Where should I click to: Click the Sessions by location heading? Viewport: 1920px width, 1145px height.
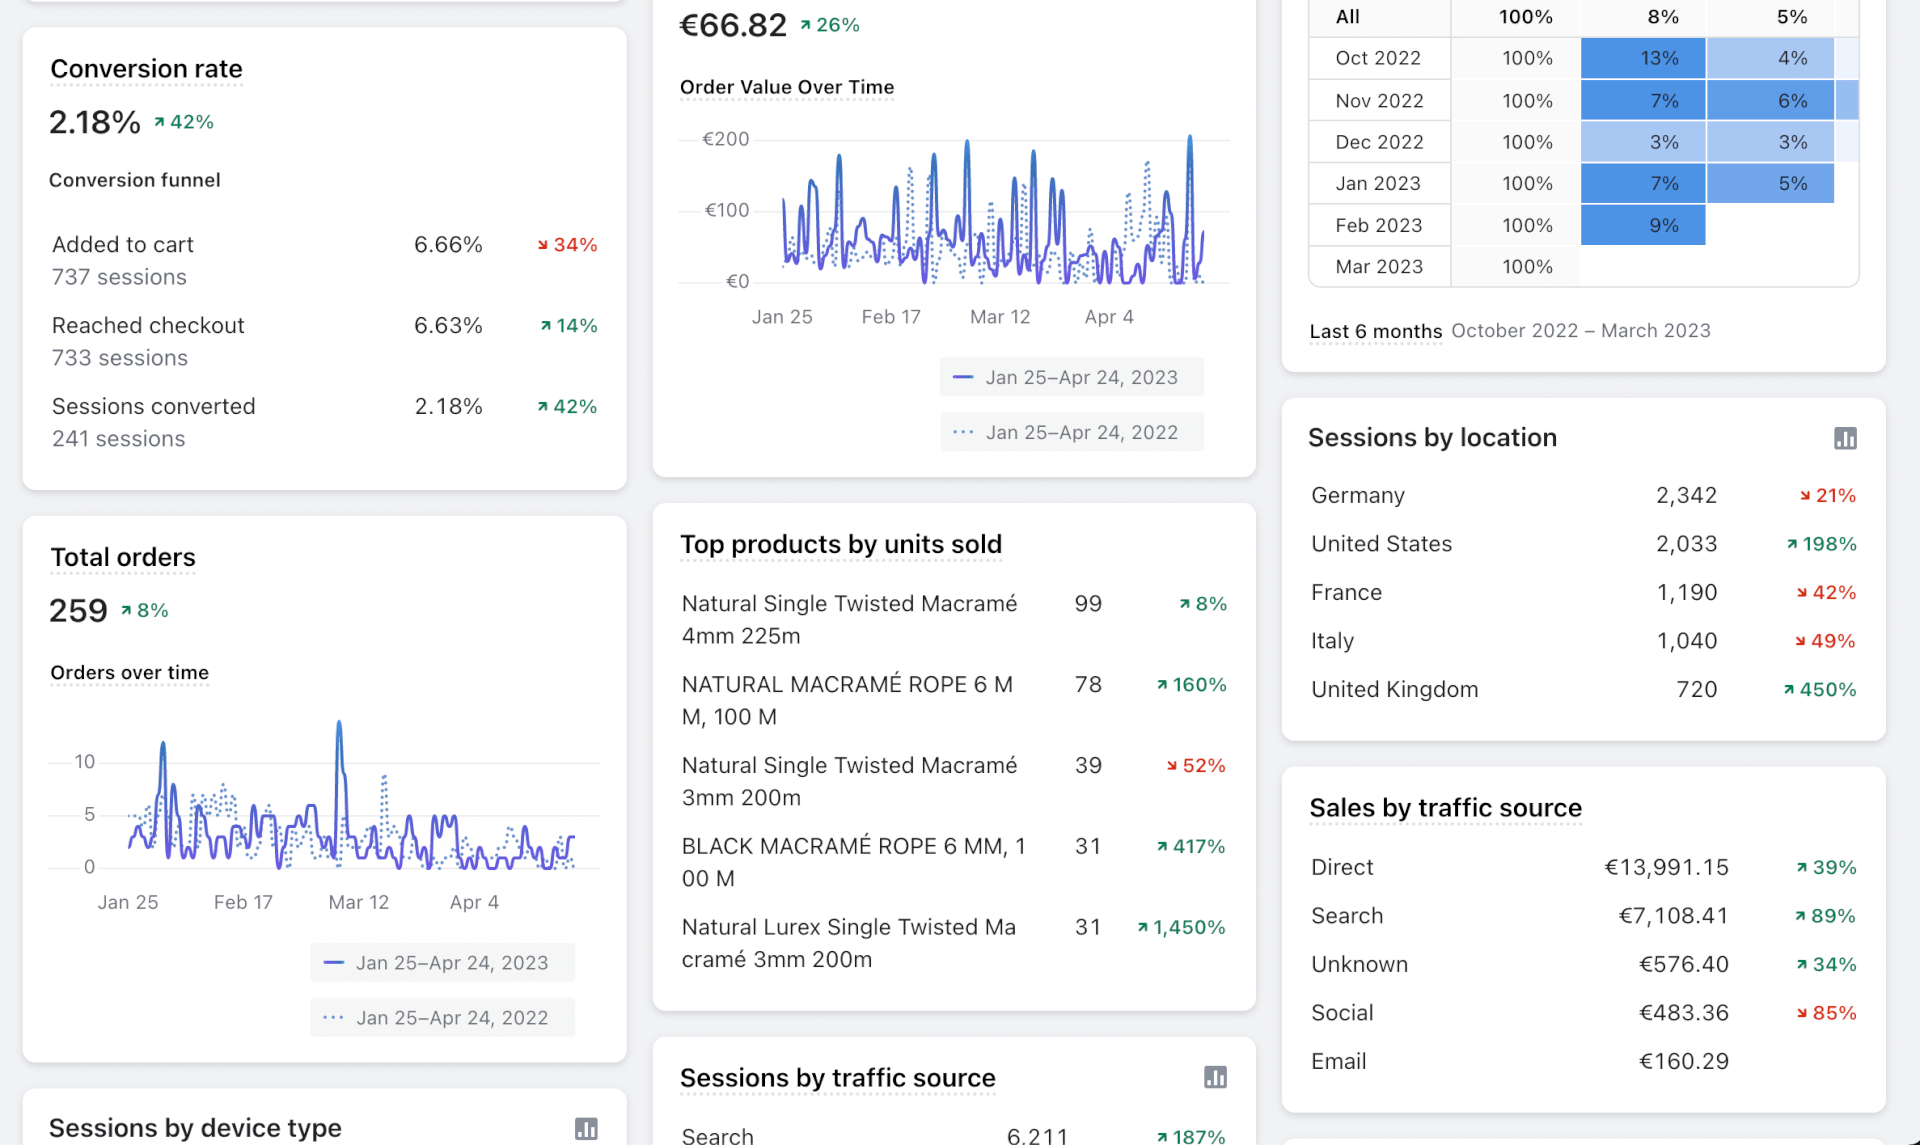tap(1432, 438)
